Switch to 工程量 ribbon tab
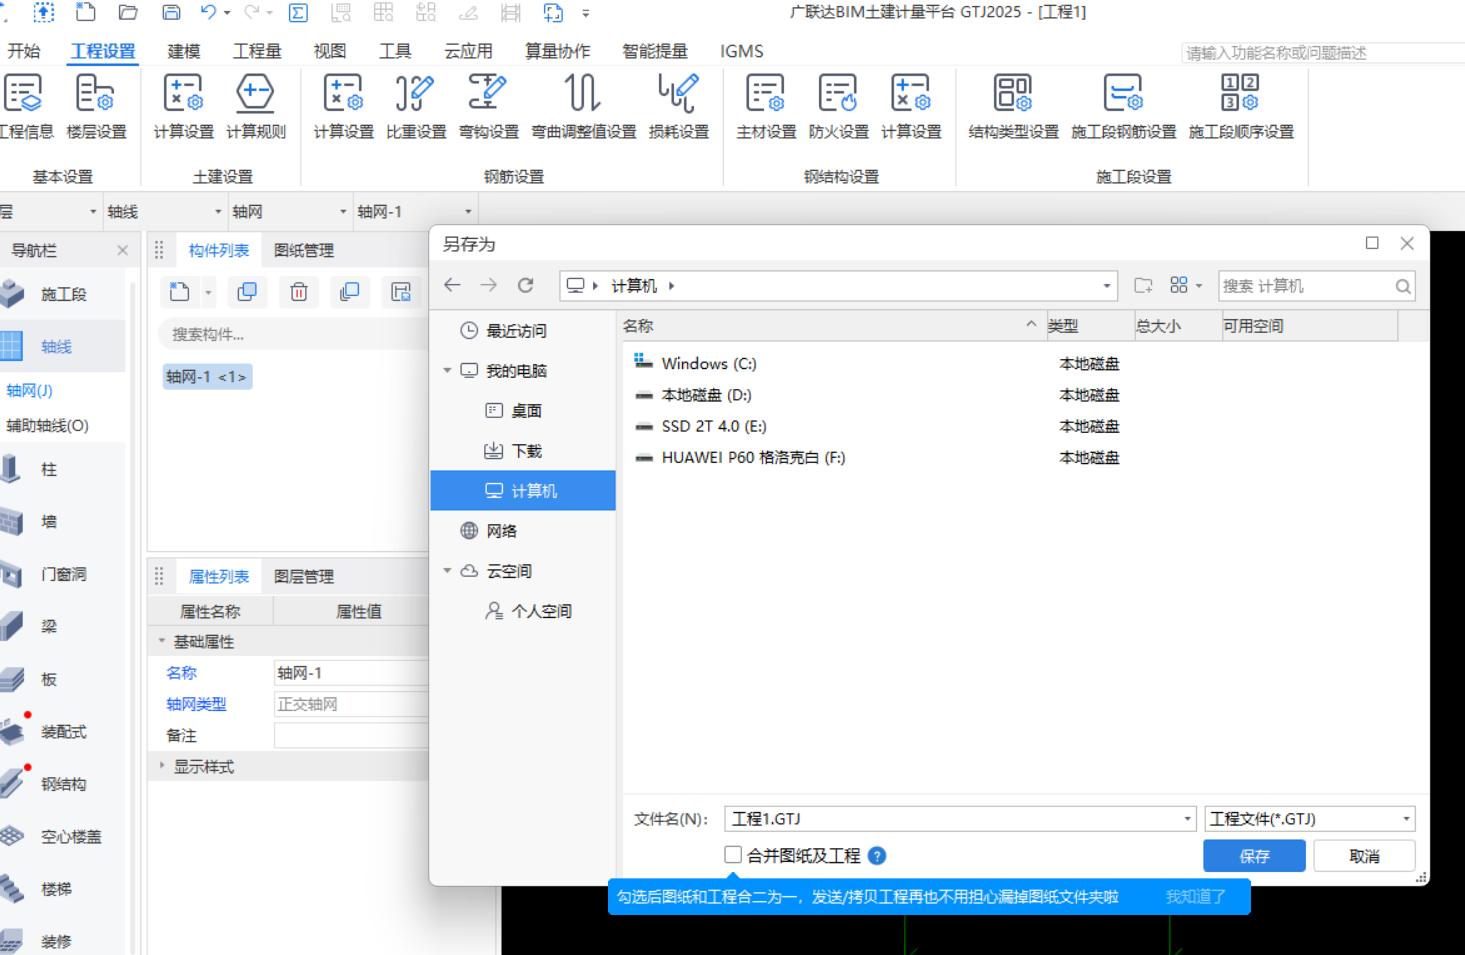1465x955 pixels. click(x=257, y=51)
